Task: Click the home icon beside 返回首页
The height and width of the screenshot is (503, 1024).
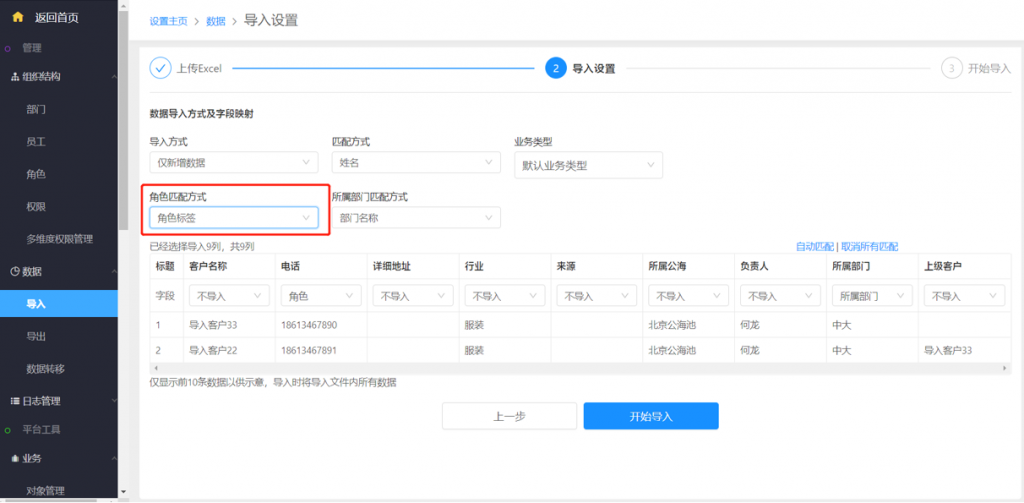Action: 17,17
